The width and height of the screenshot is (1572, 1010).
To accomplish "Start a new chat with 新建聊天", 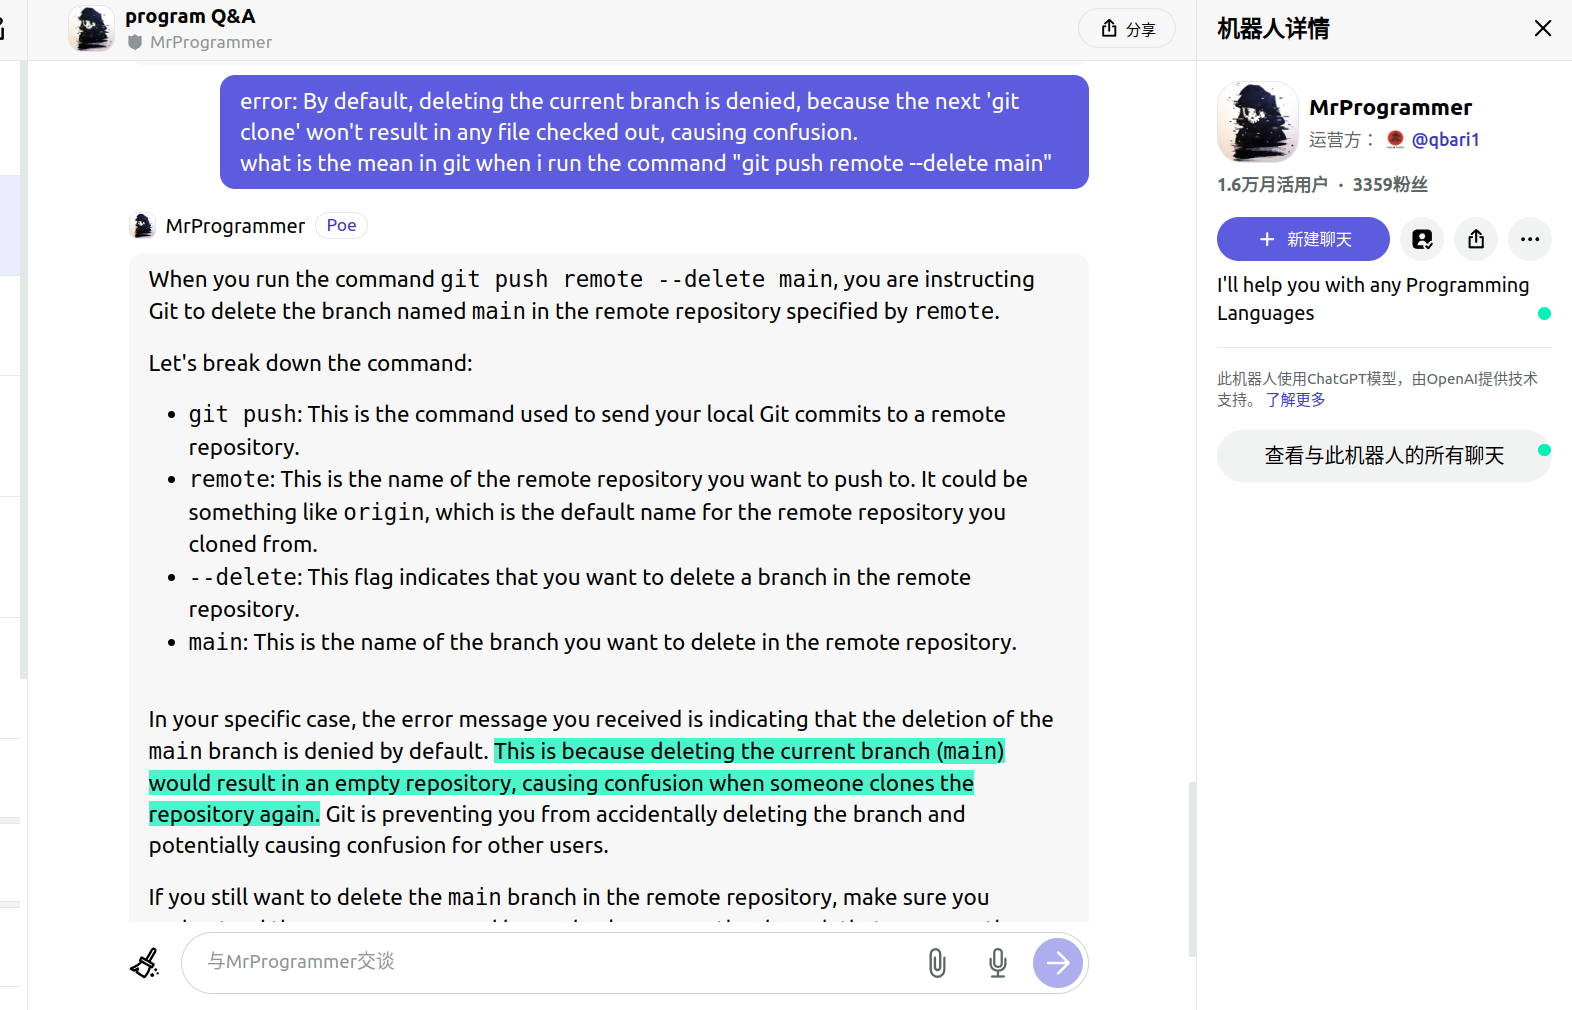I will 1302,239.
